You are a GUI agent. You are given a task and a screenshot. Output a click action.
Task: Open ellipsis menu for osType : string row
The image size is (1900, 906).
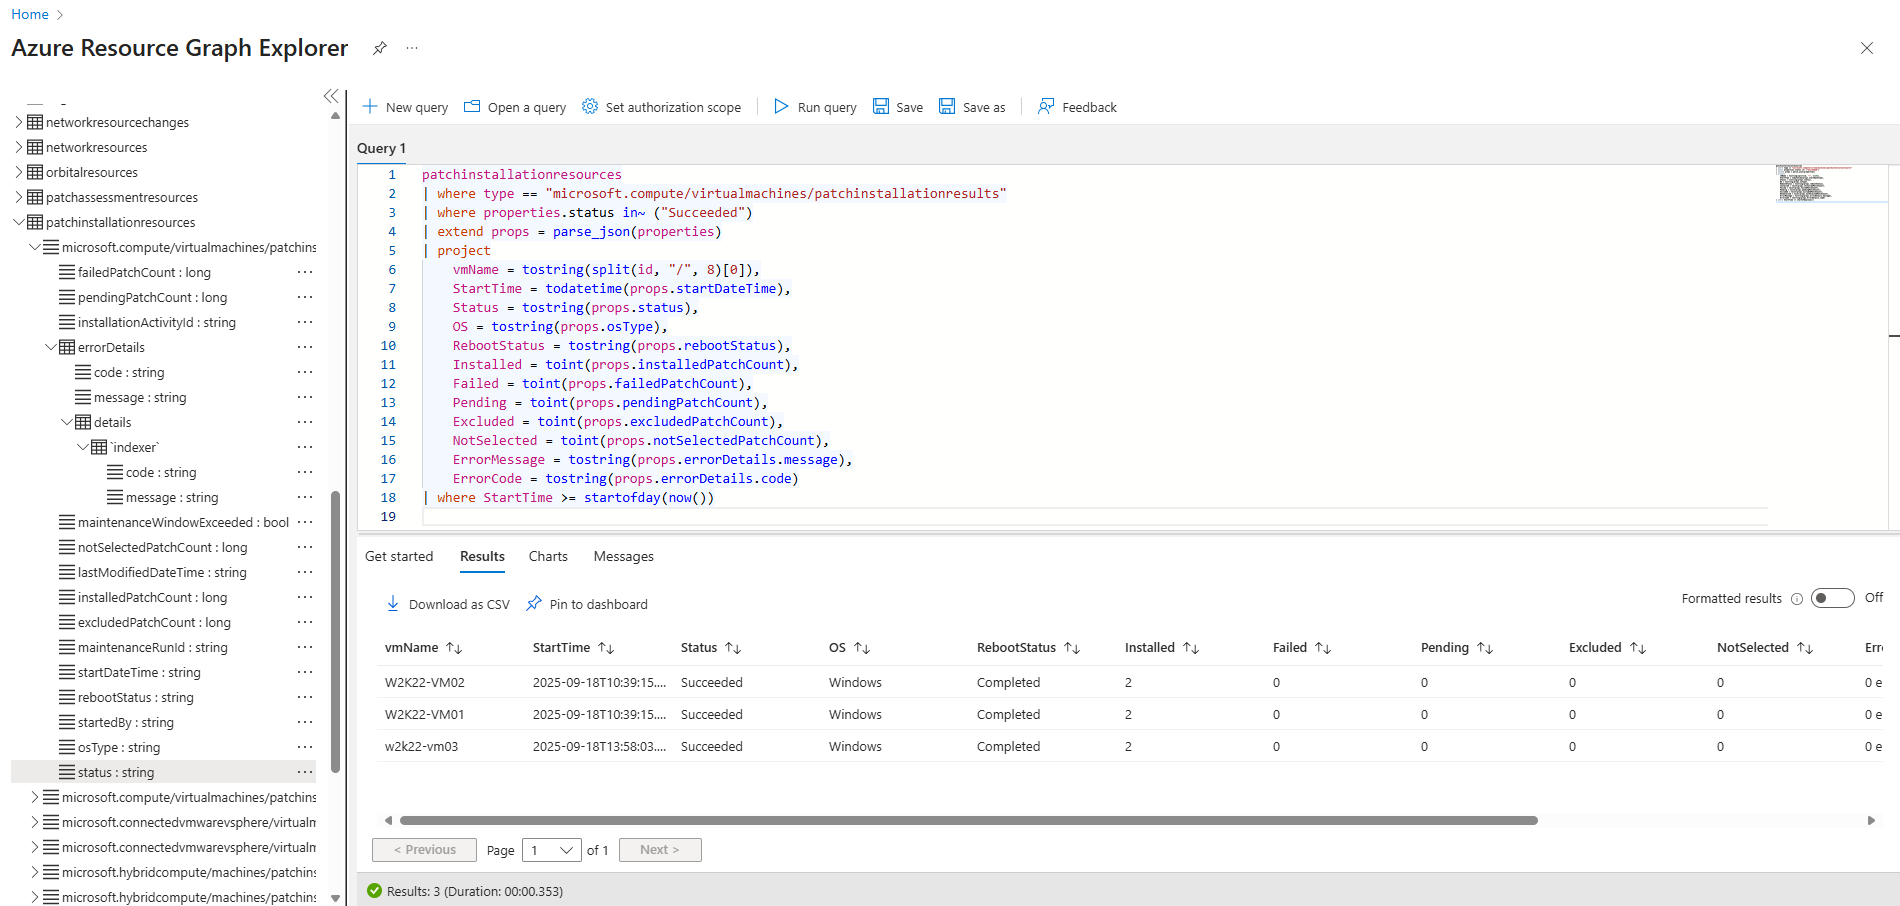(305, 747)
